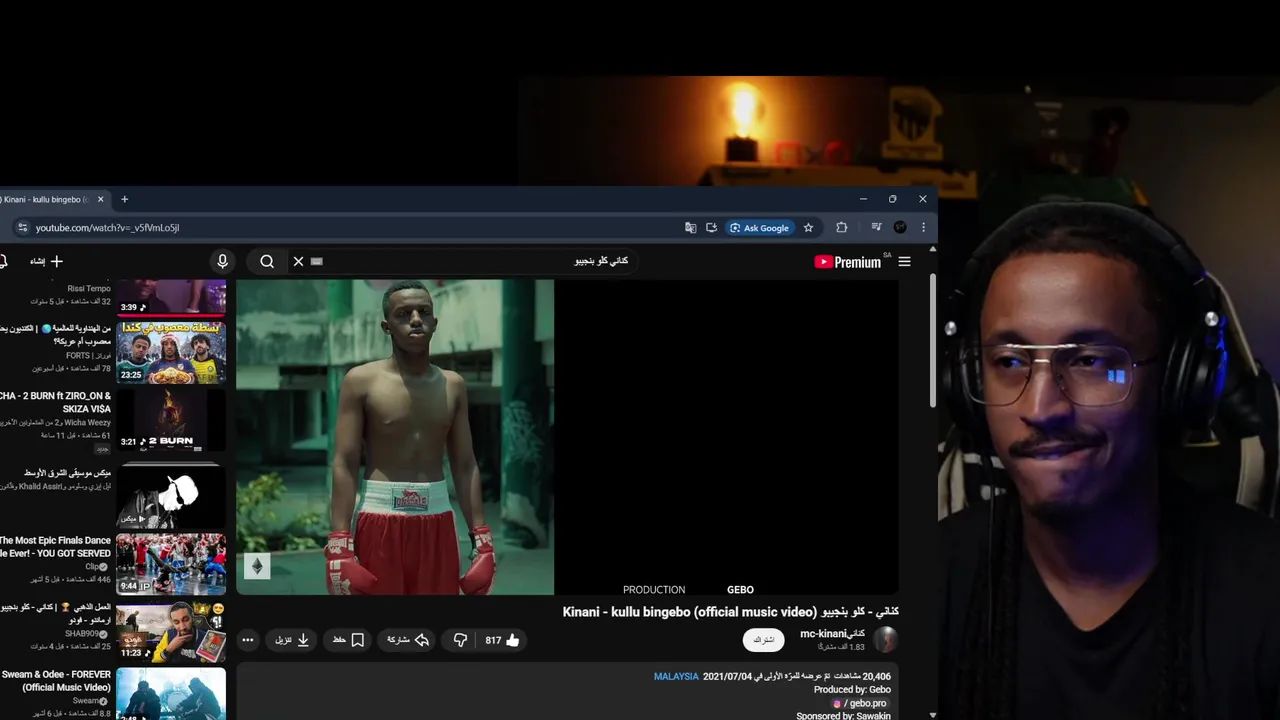Open 'Sweam & Odee - FOREVER' video title
Viewport: 1280px width, 720px height.
56,681
